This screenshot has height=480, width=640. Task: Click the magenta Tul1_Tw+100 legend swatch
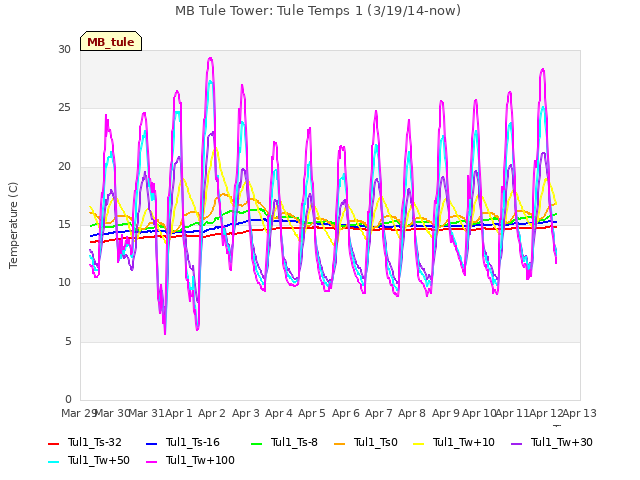coord(151,461)
